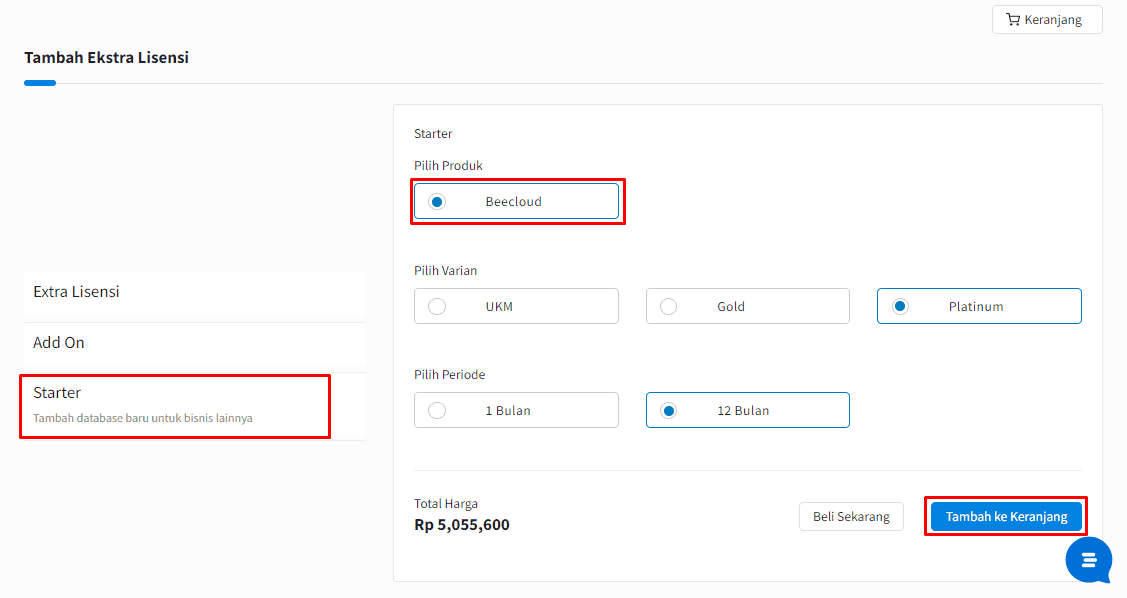Click the Beli Sekarang button
Screen dimensions: 1127x598
[851, 517]
